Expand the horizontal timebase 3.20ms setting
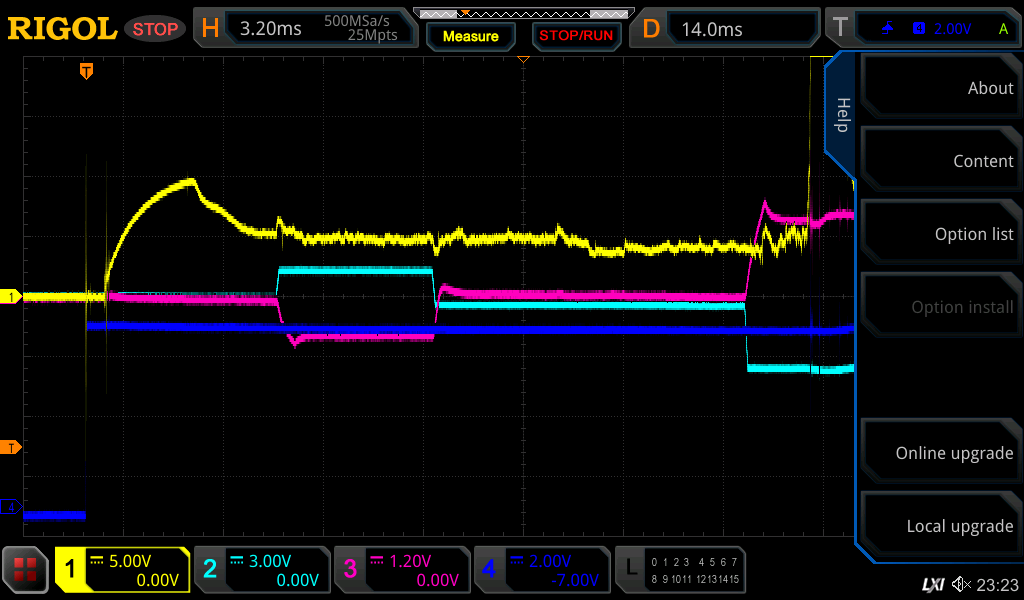Screen dimensions: 1024x600 305,29
